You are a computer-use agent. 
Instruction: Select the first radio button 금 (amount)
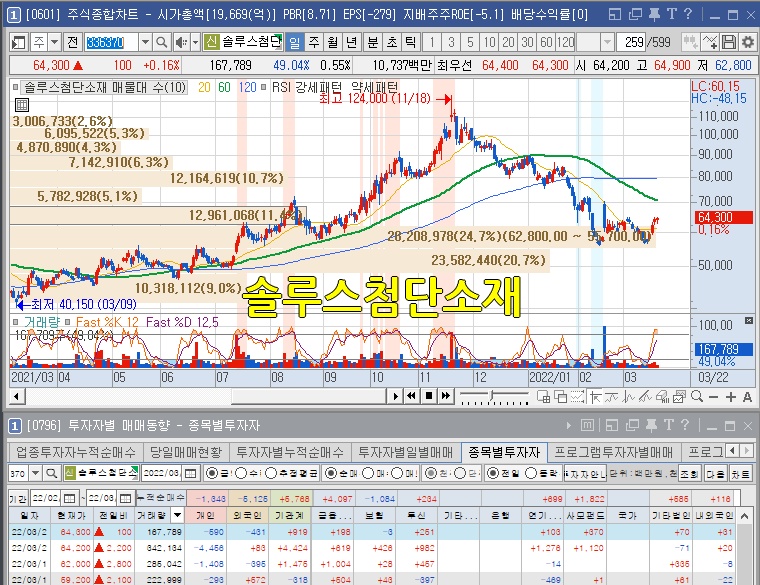pos(212,473)
